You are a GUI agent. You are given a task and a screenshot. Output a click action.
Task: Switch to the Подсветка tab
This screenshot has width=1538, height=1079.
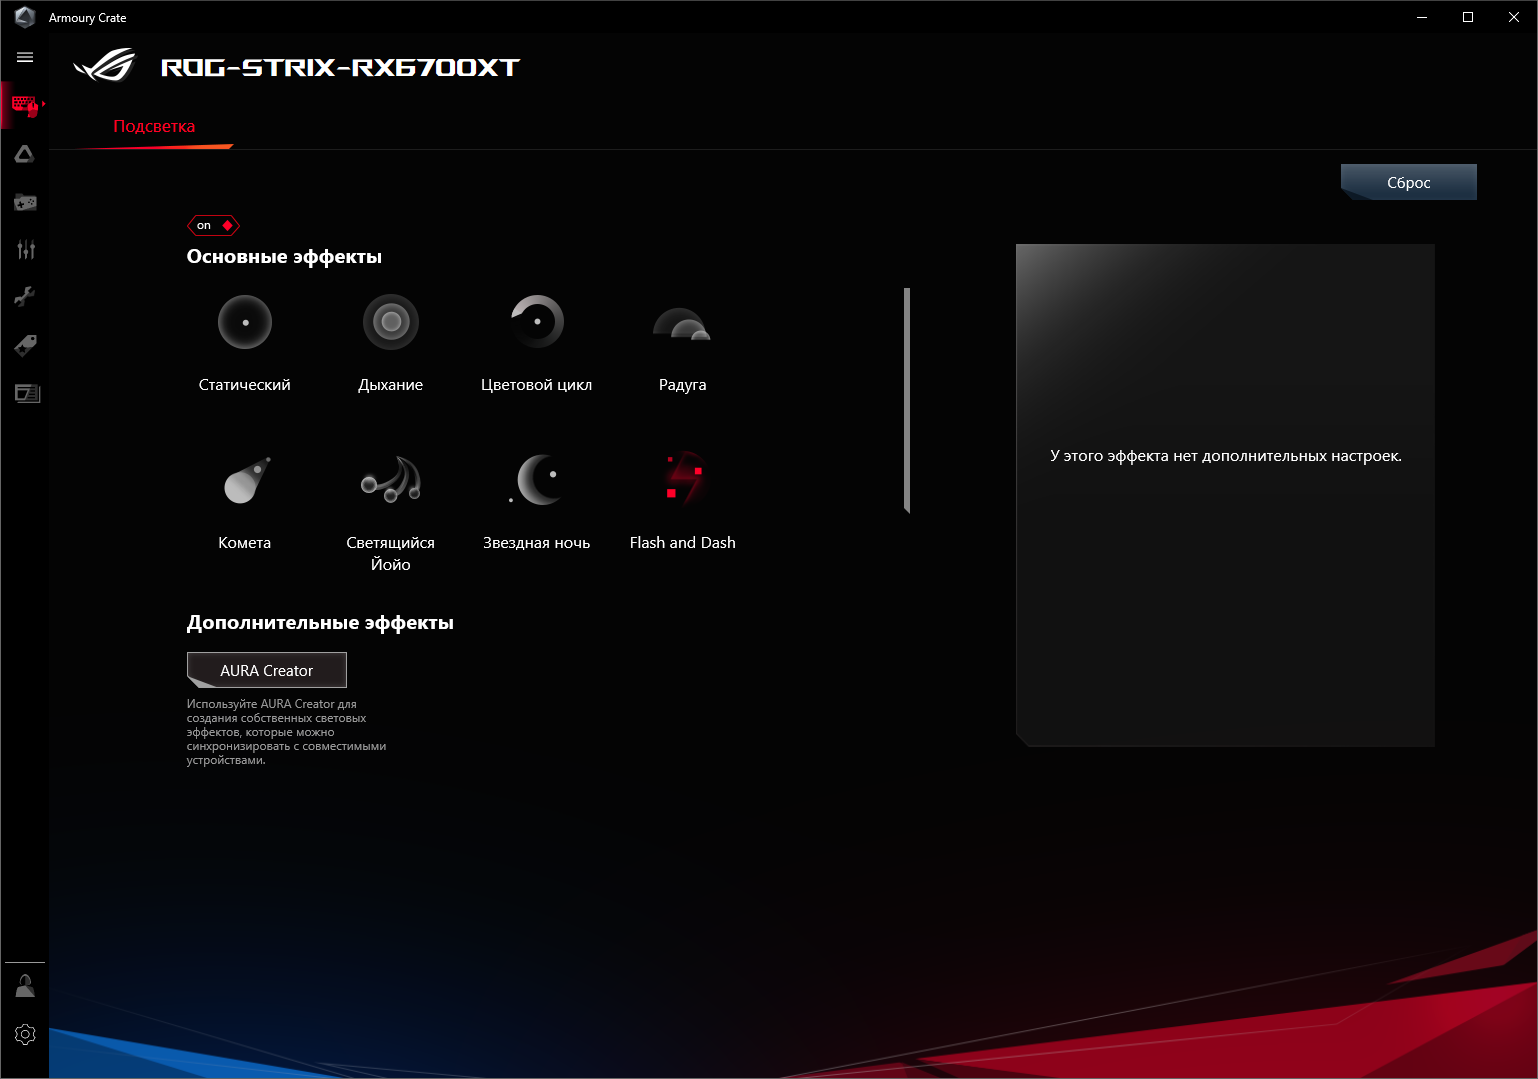[x=154, y=127]
